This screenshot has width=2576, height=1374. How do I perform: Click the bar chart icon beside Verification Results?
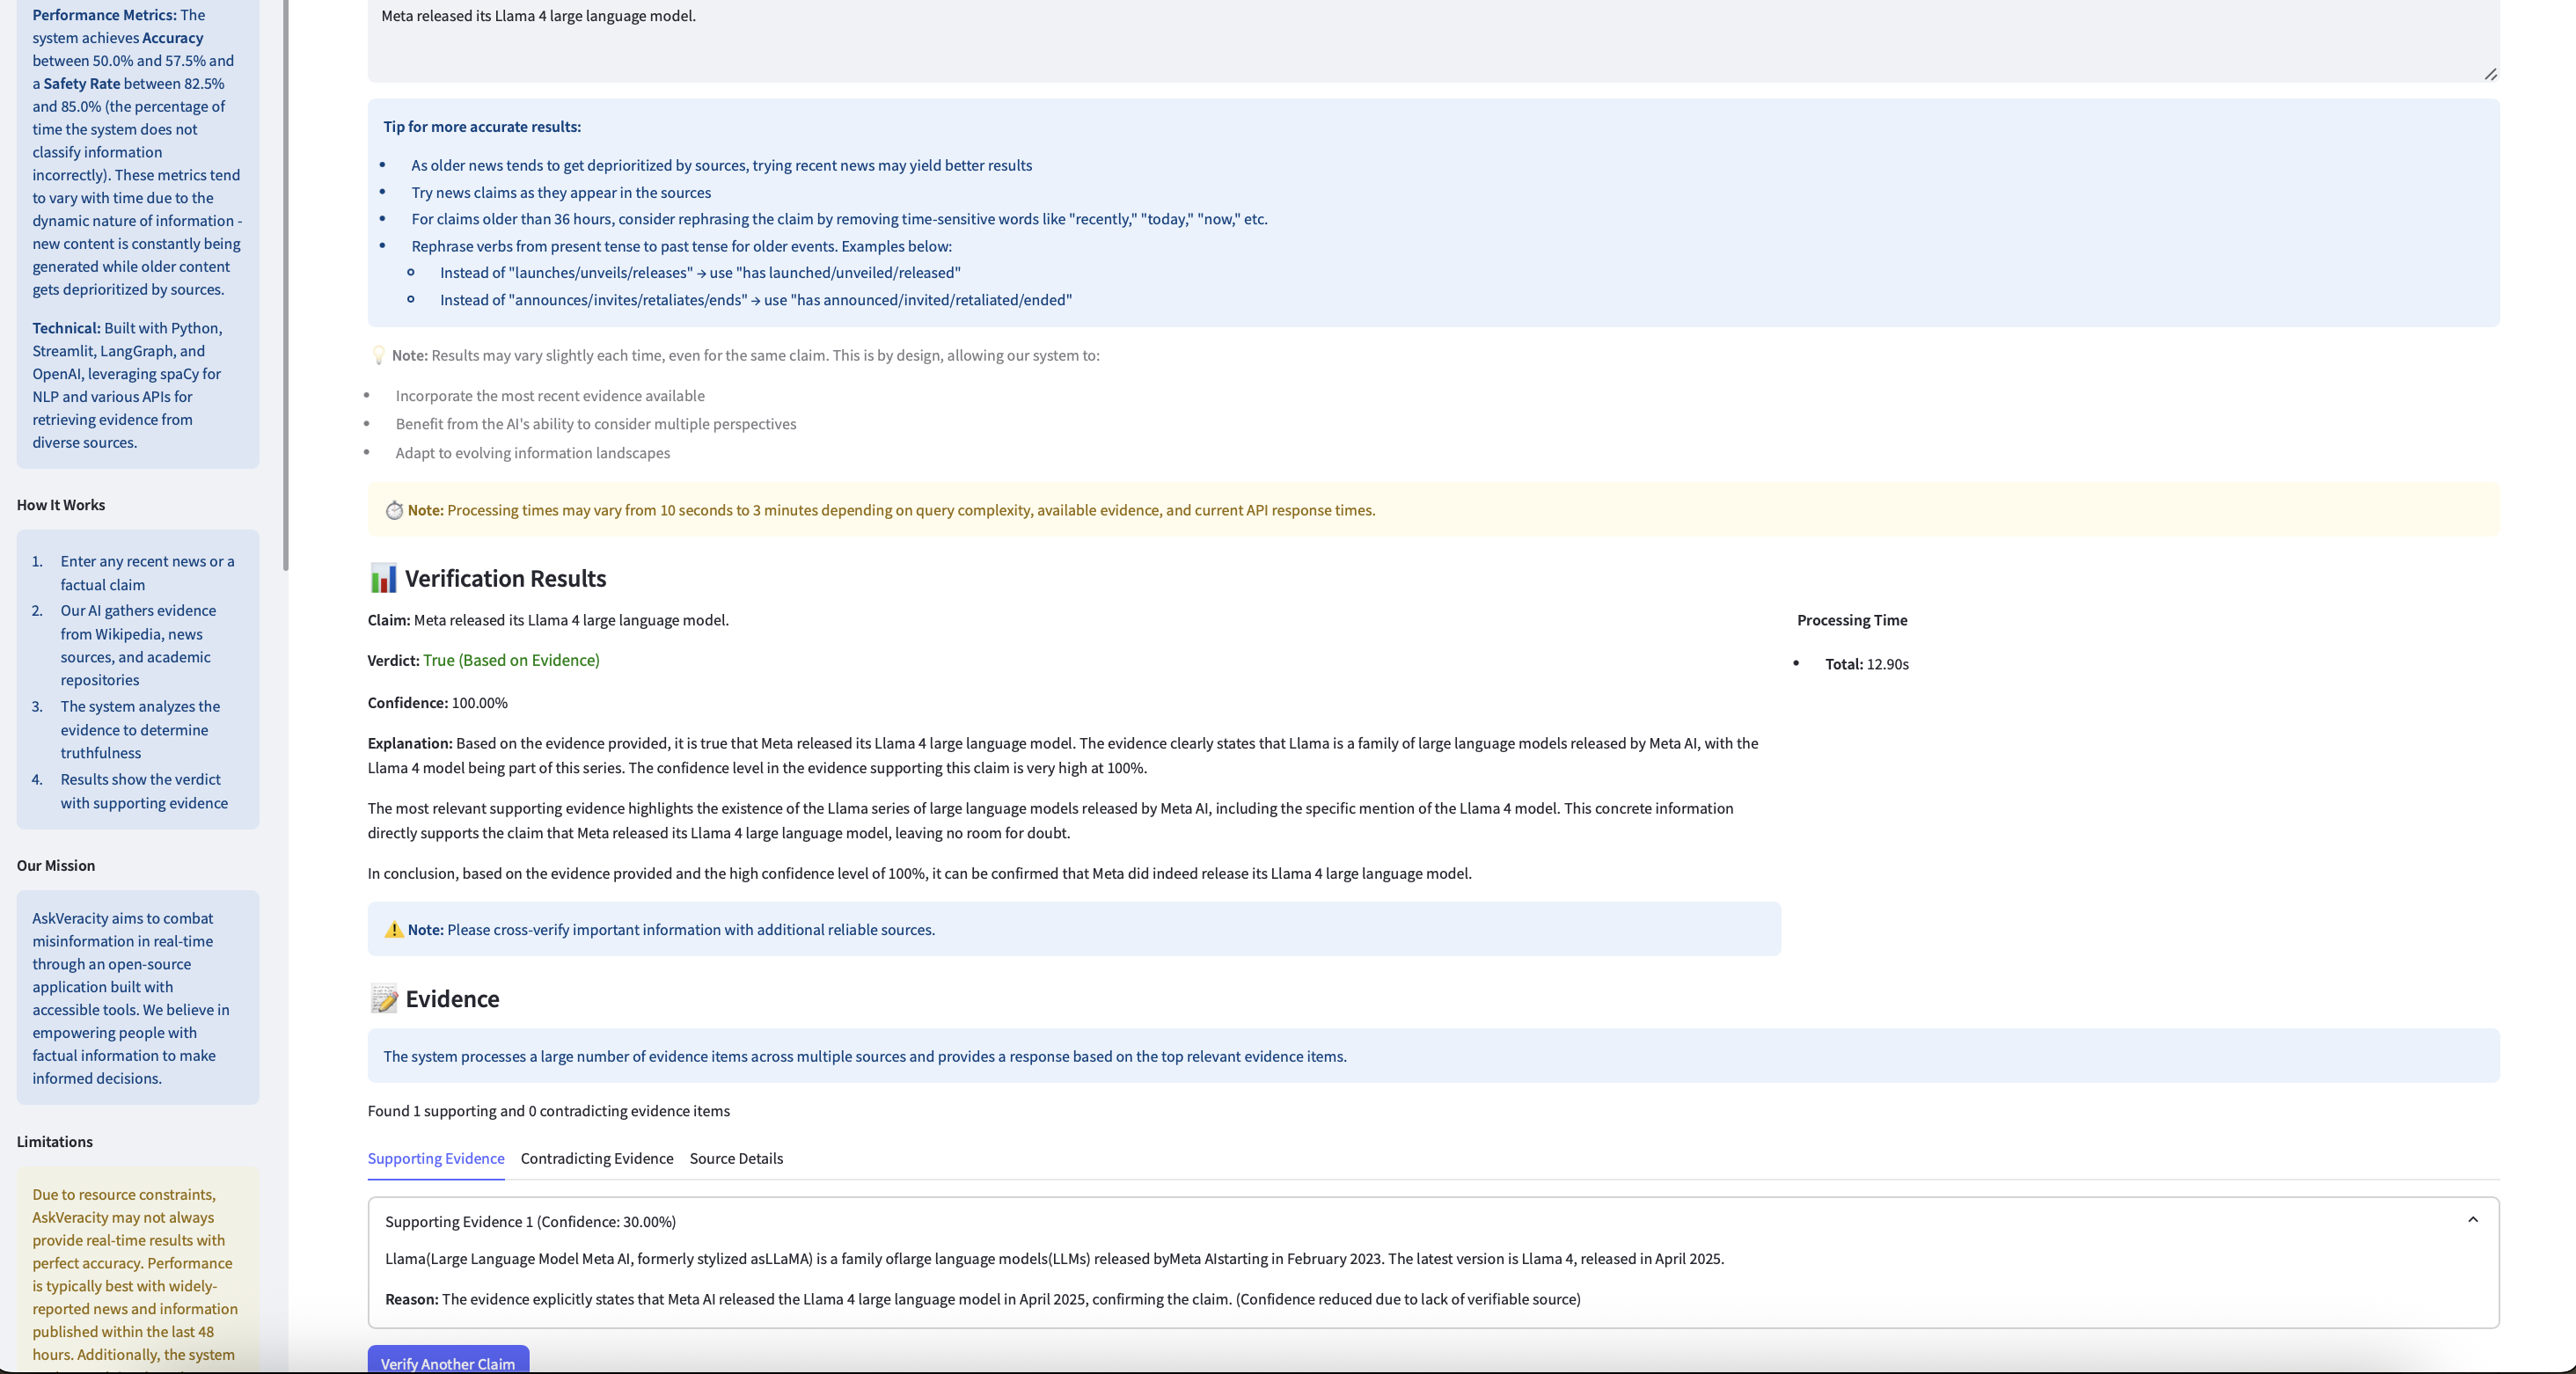[x=382, y=577]
